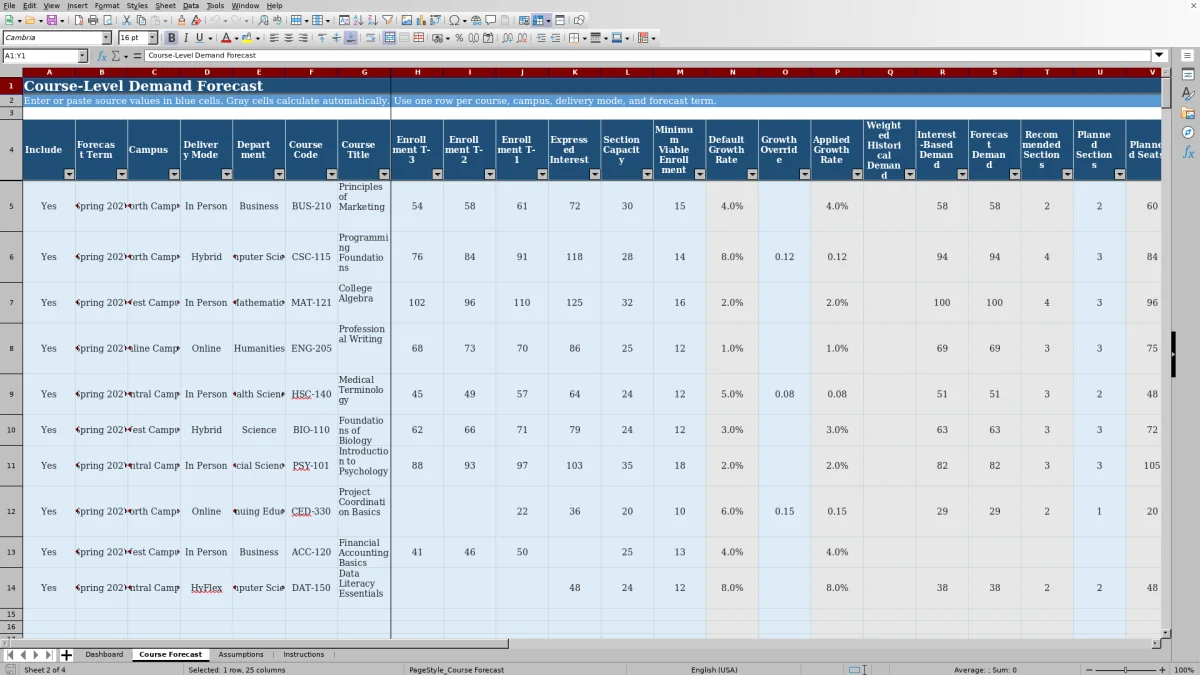Toggle underline formatting
Viewport: 1200px width, 675px height.
199,38
